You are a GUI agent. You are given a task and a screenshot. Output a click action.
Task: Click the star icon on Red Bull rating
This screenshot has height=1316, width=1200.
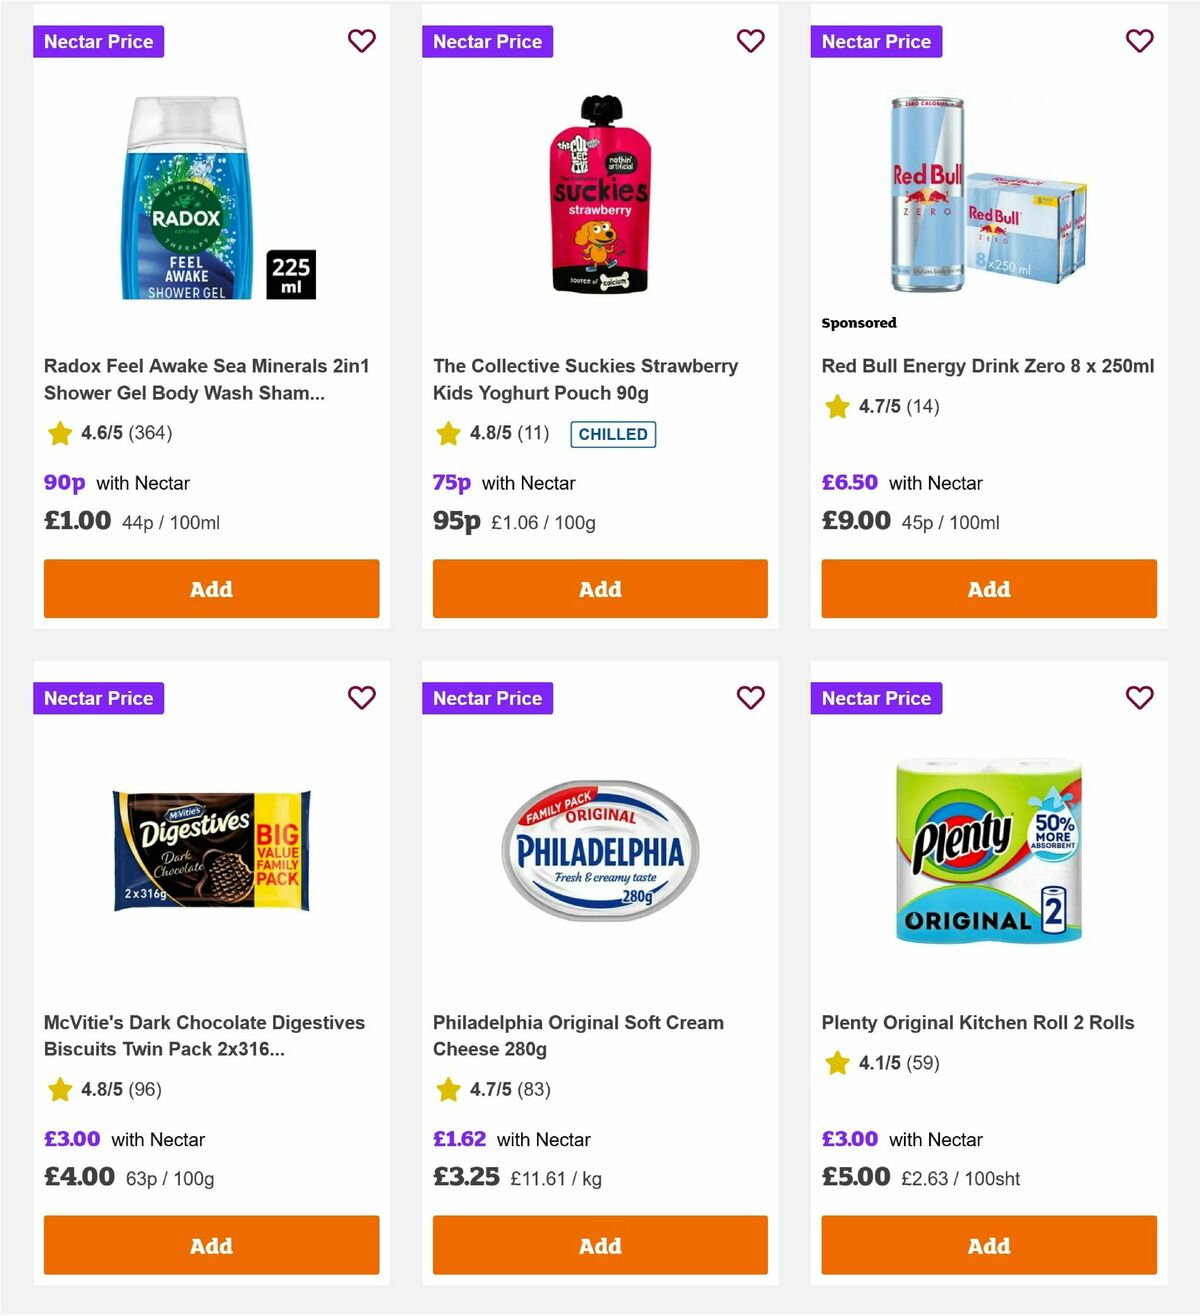pos(836,407)
